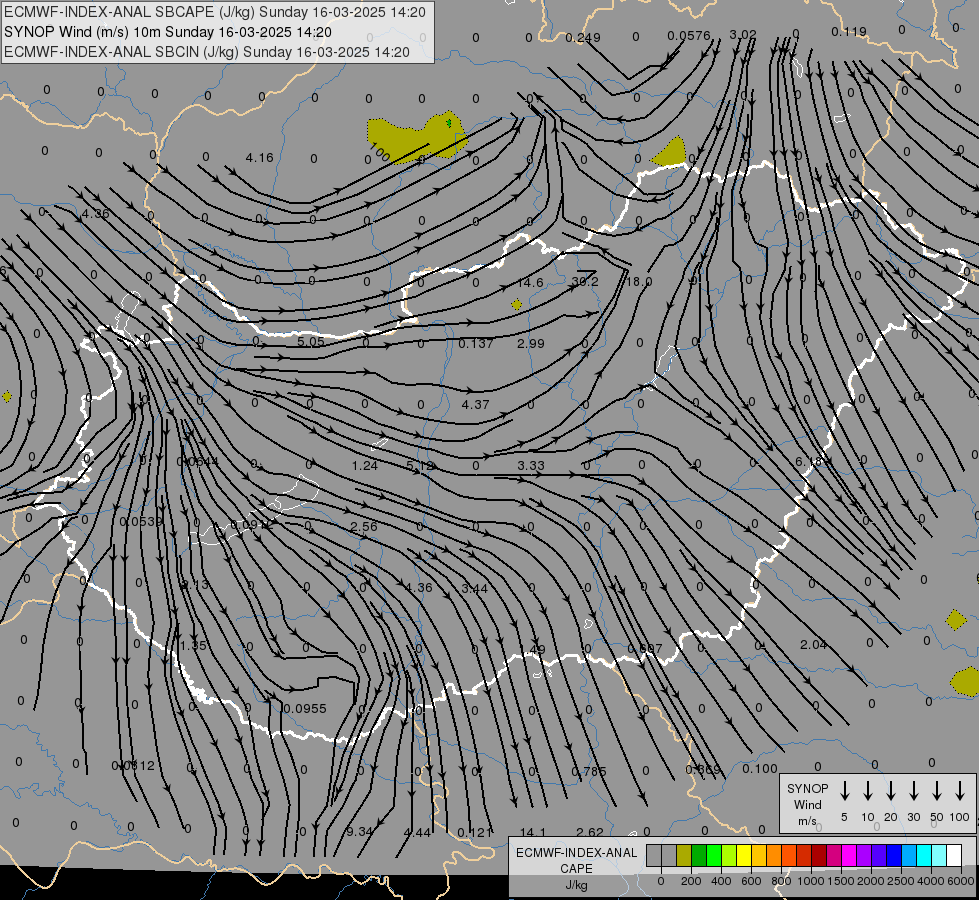Click the 18.0 value on the map
Image resolution: width=979 pixels, height=900 pixels.
pos(639,282)
